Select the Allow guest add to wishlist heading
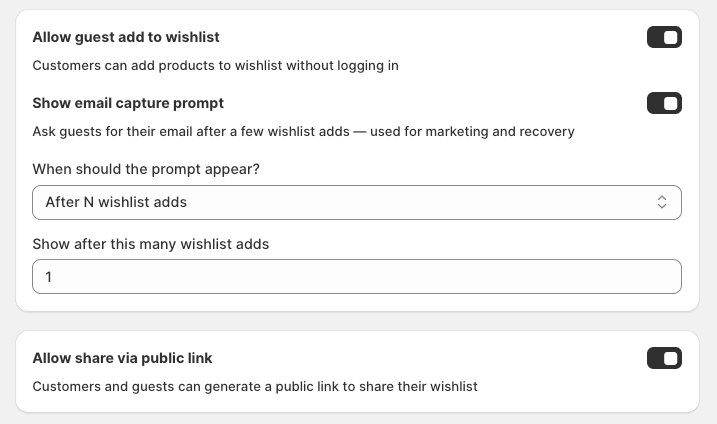This screenshot has height=424, width=717. (126, 37)
